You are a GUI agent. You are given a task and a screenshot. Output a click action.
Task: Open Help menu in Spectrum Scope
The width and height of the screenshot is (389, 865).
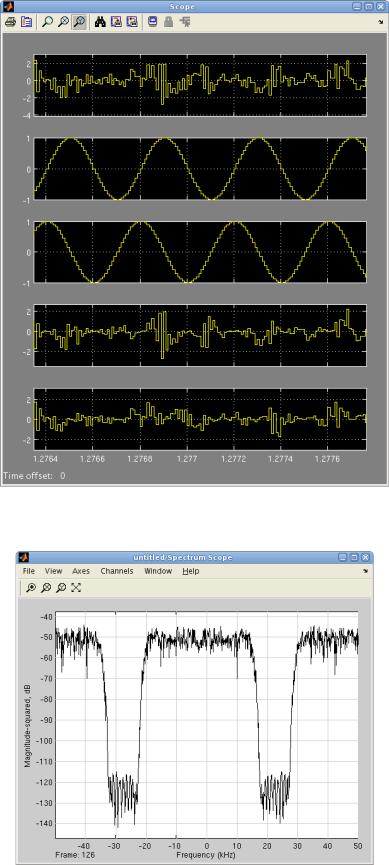[191, 571]
